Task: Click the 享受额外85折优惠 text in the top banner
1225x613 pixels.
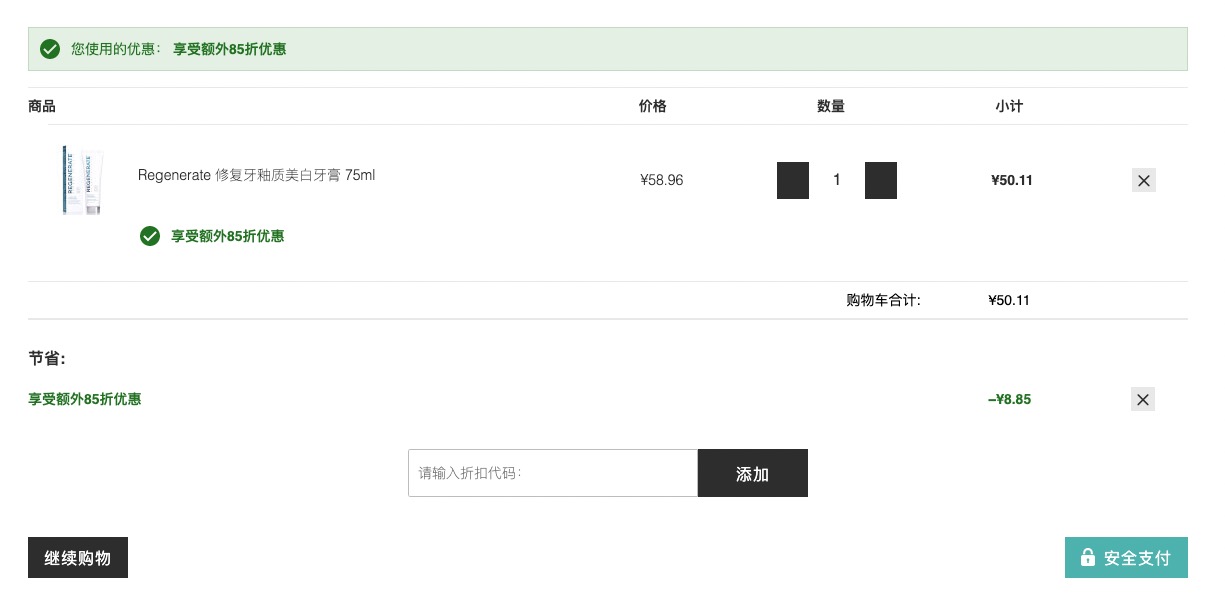Action: click(x=230, y=49)
